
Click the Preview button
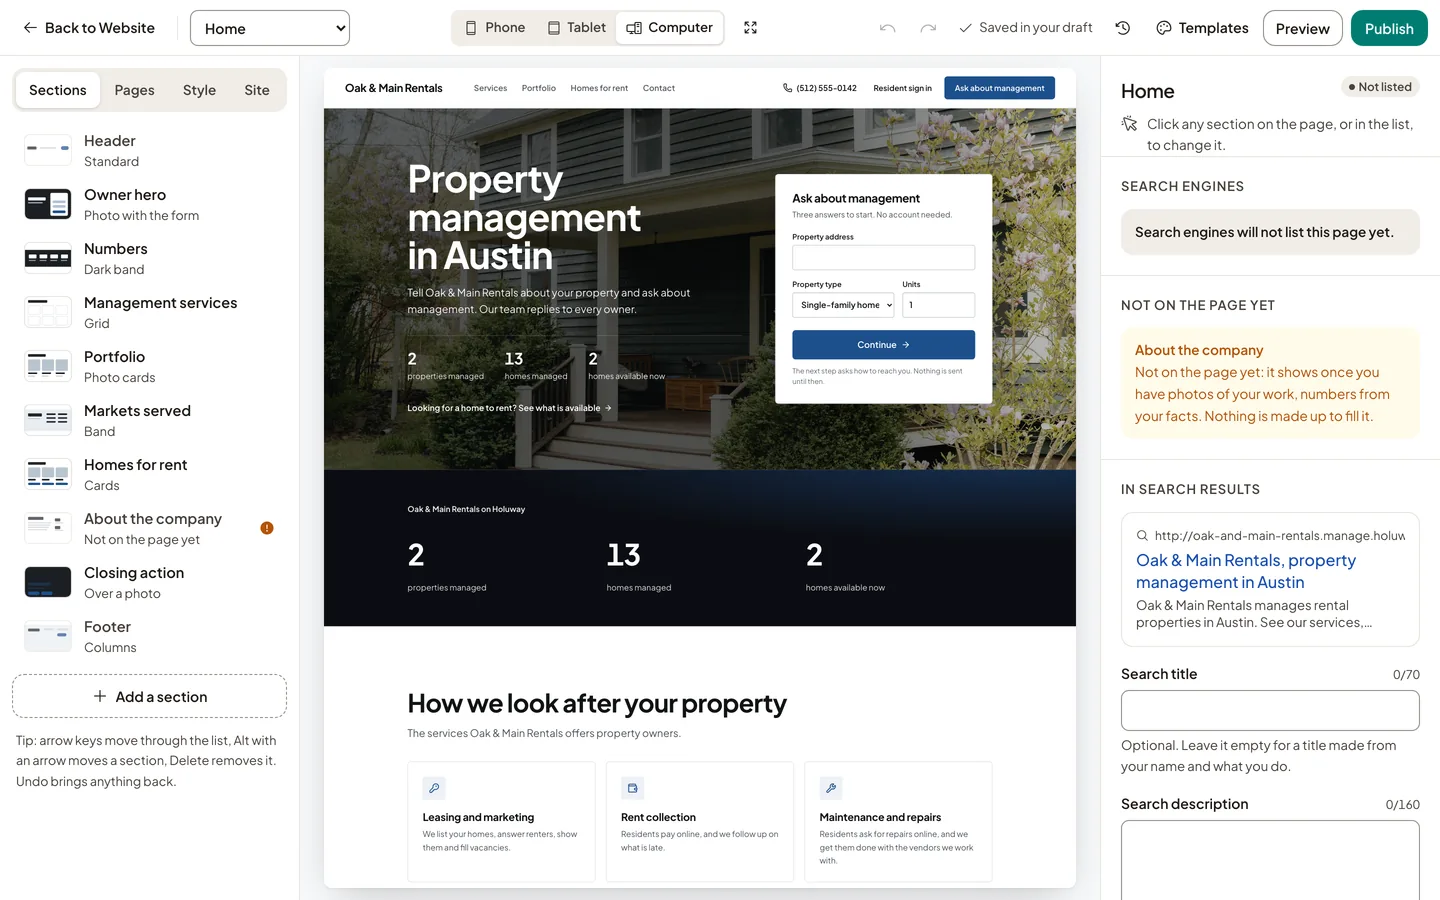click(1302, 28)
